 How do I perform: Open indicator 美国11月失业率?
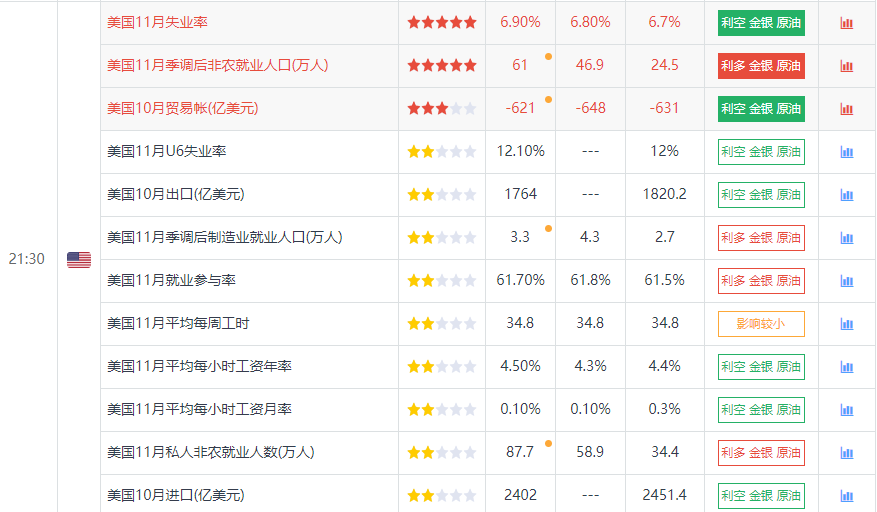coord(157,22)
